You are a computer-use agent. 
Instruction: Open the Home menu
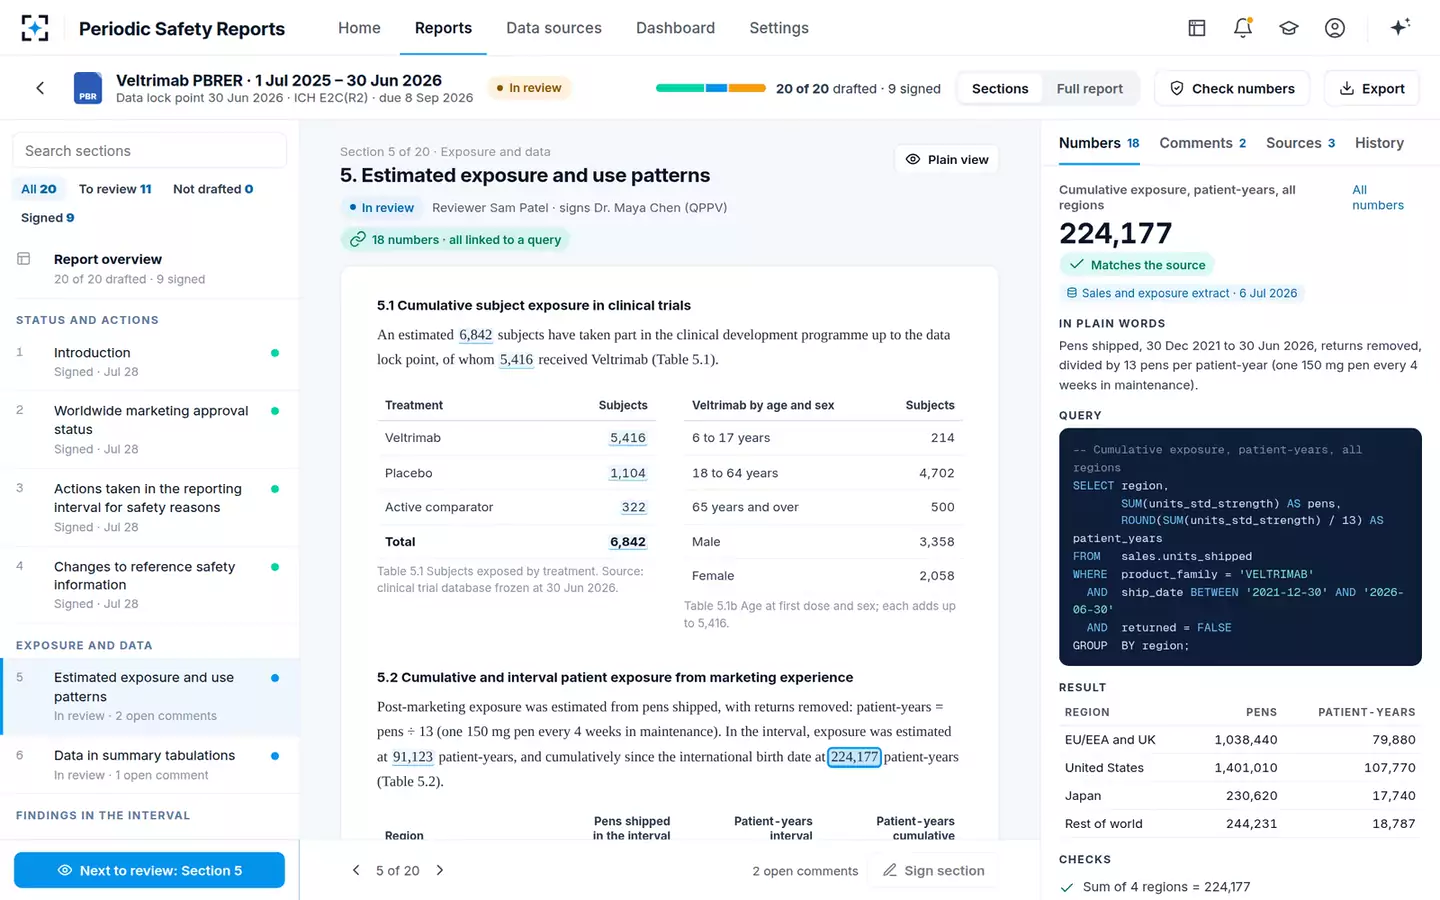(359, 28)
